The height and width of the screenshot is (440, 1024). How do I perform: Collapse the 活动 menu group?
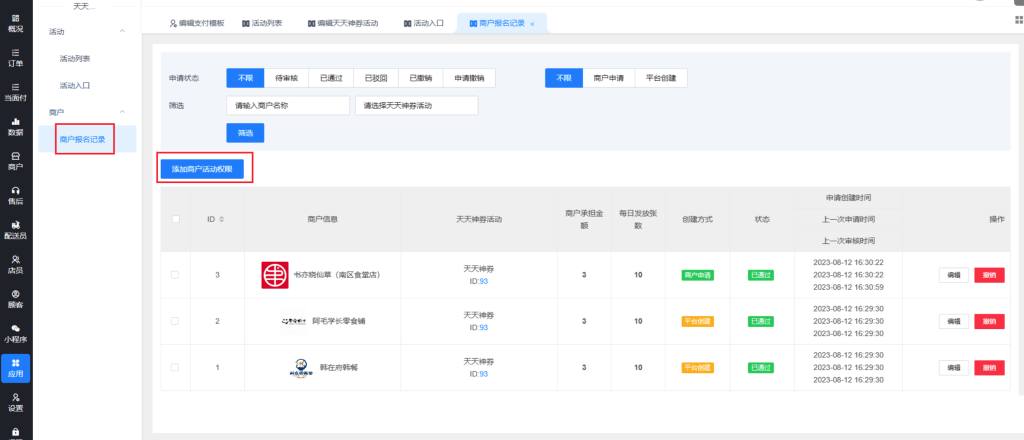(123, 33)
